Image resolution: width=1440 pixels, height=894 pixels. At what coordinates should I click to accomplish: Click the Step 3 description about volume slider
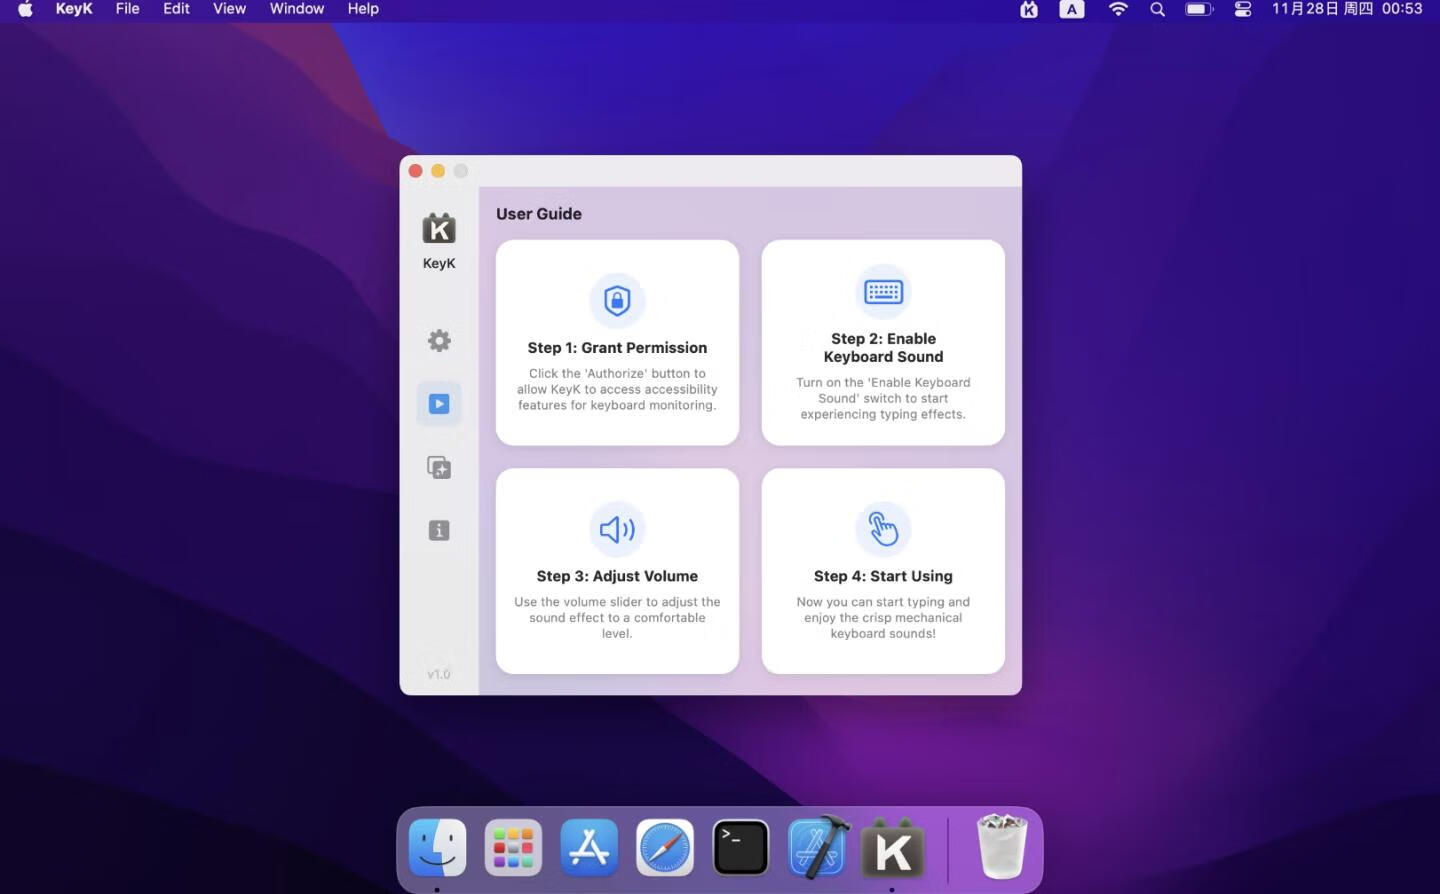point(617,617)
